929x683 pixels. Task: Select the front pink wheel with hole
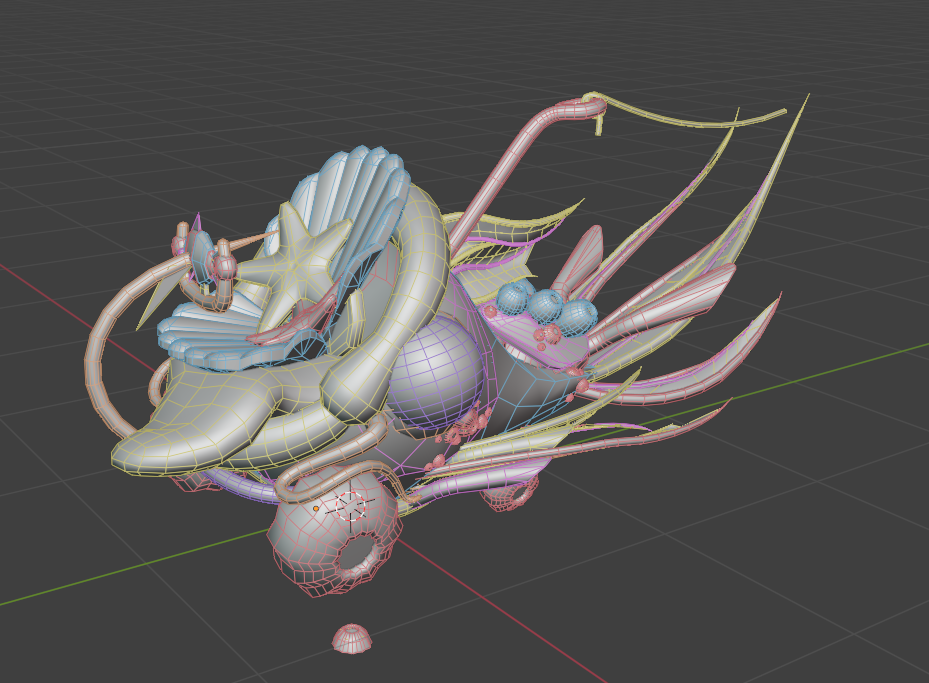tap(335, 530)
